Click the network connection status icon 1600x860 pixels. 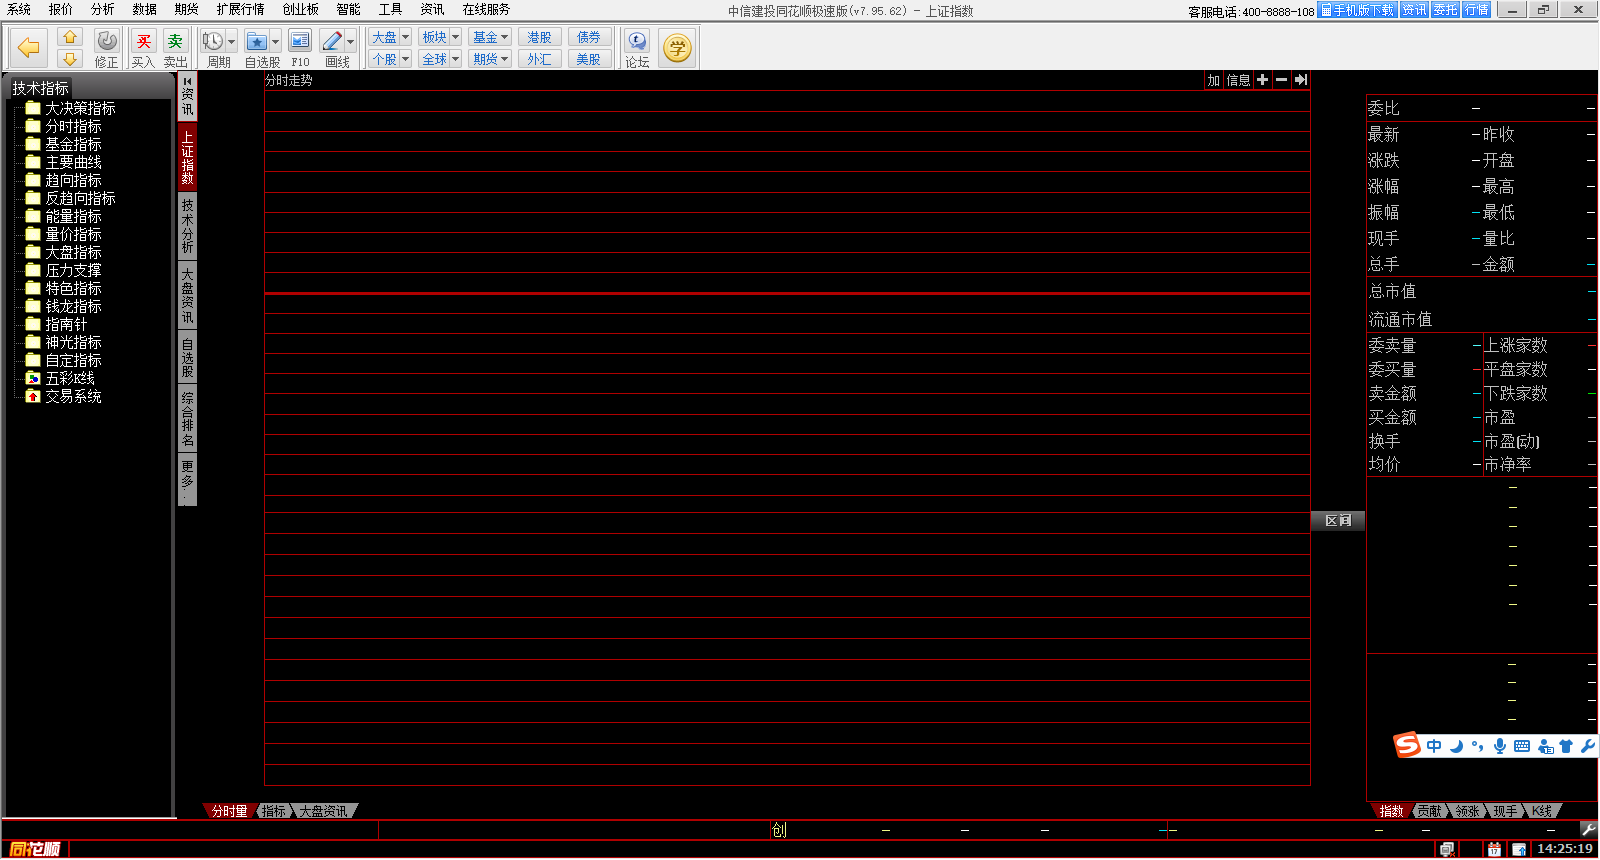click(1446, 849)
